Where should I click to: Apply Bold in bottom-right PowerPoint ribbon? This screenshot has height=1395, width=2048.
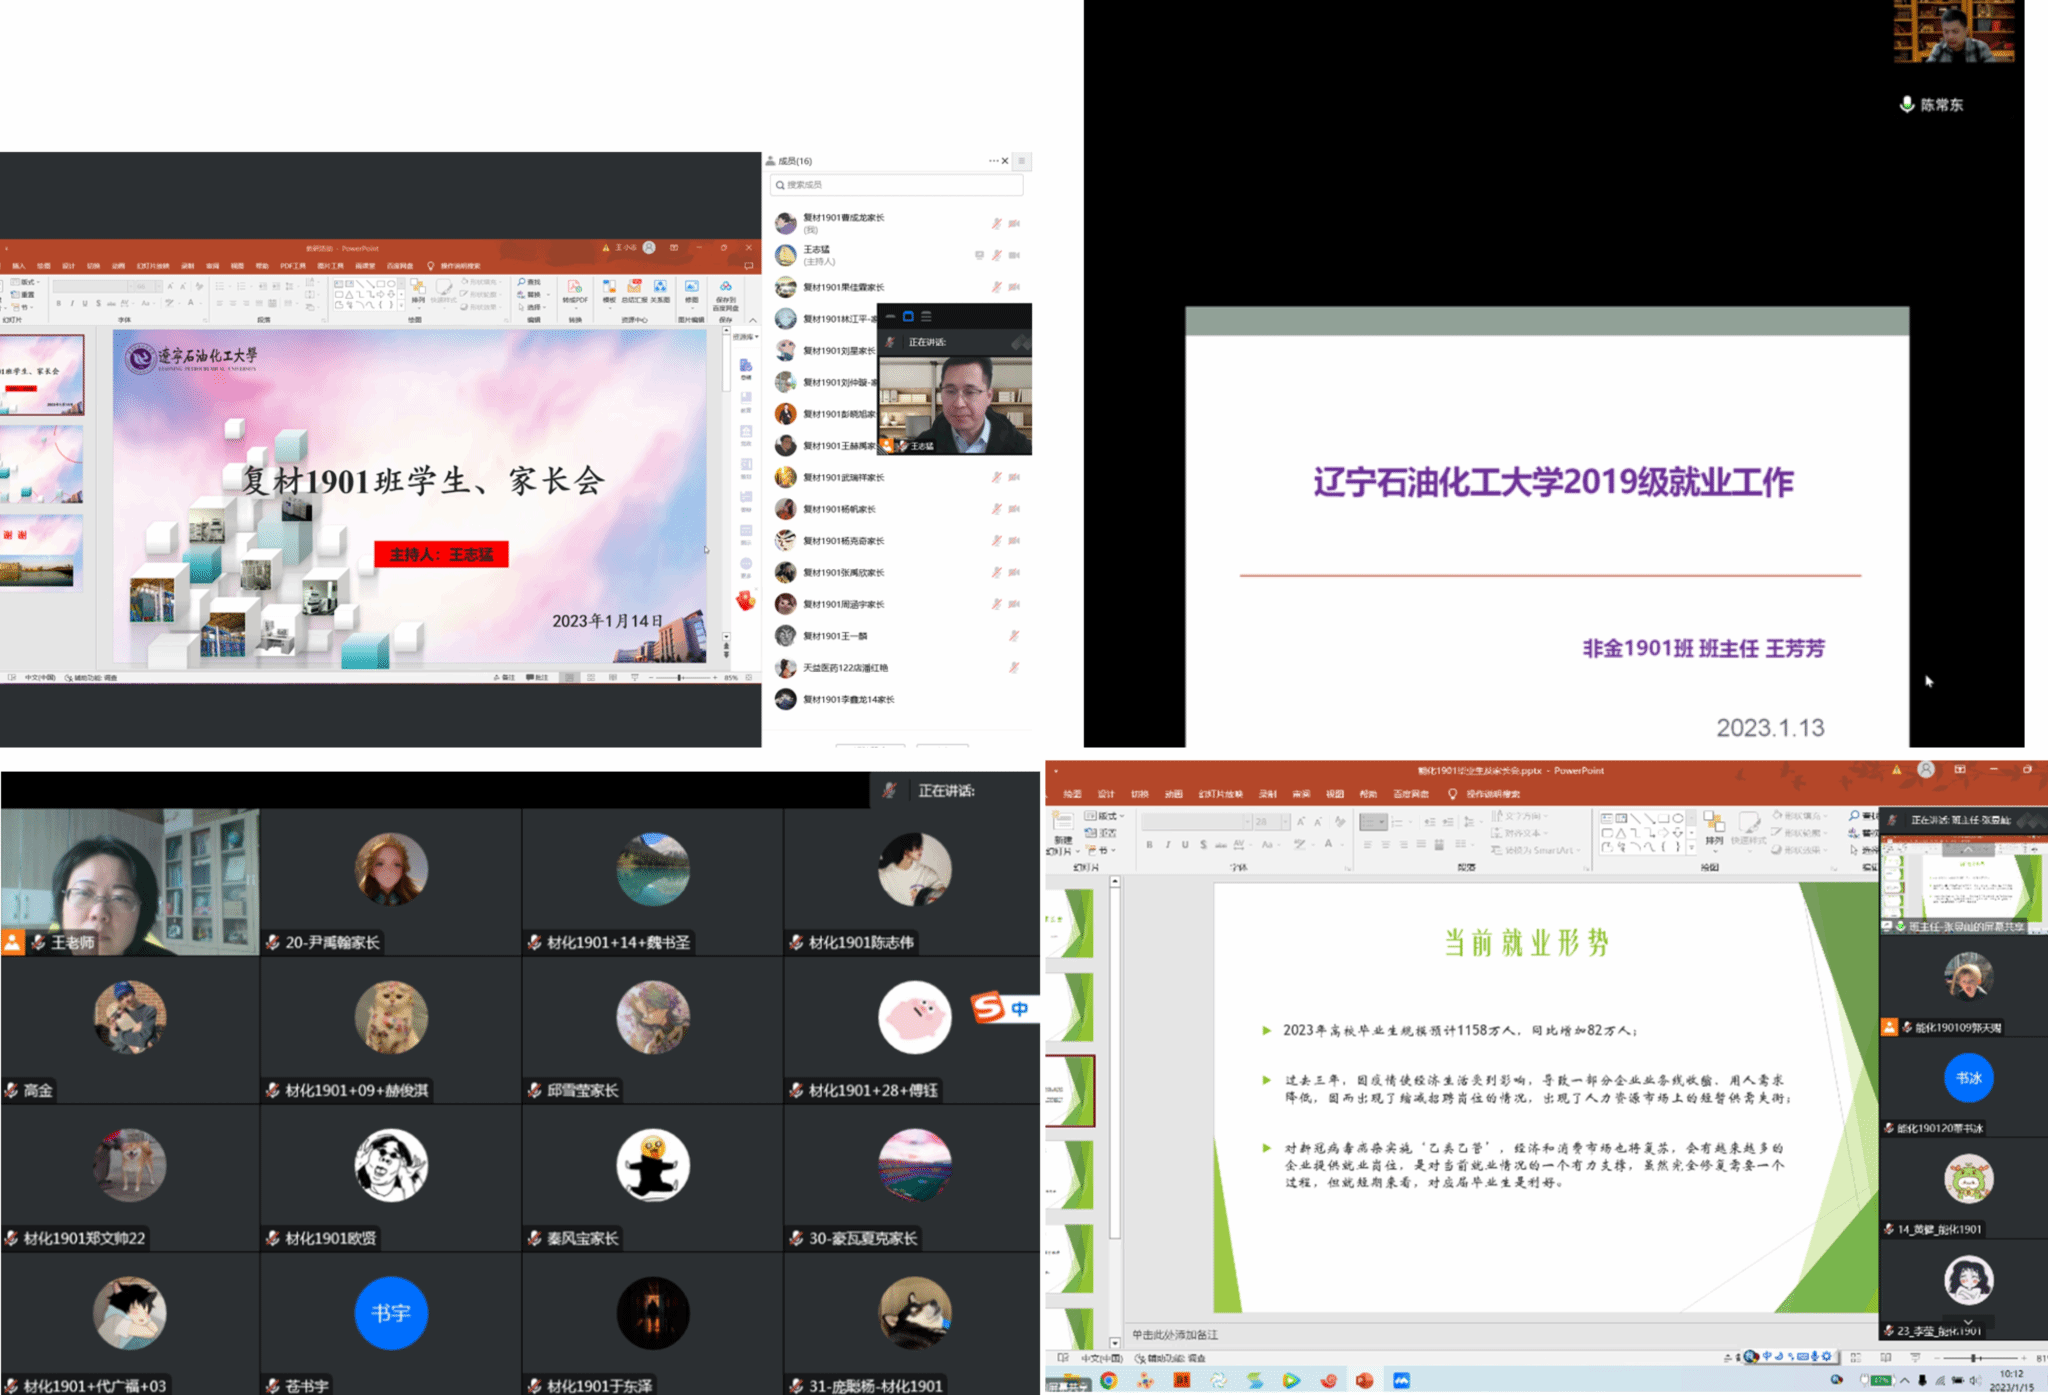(1150, 845)
